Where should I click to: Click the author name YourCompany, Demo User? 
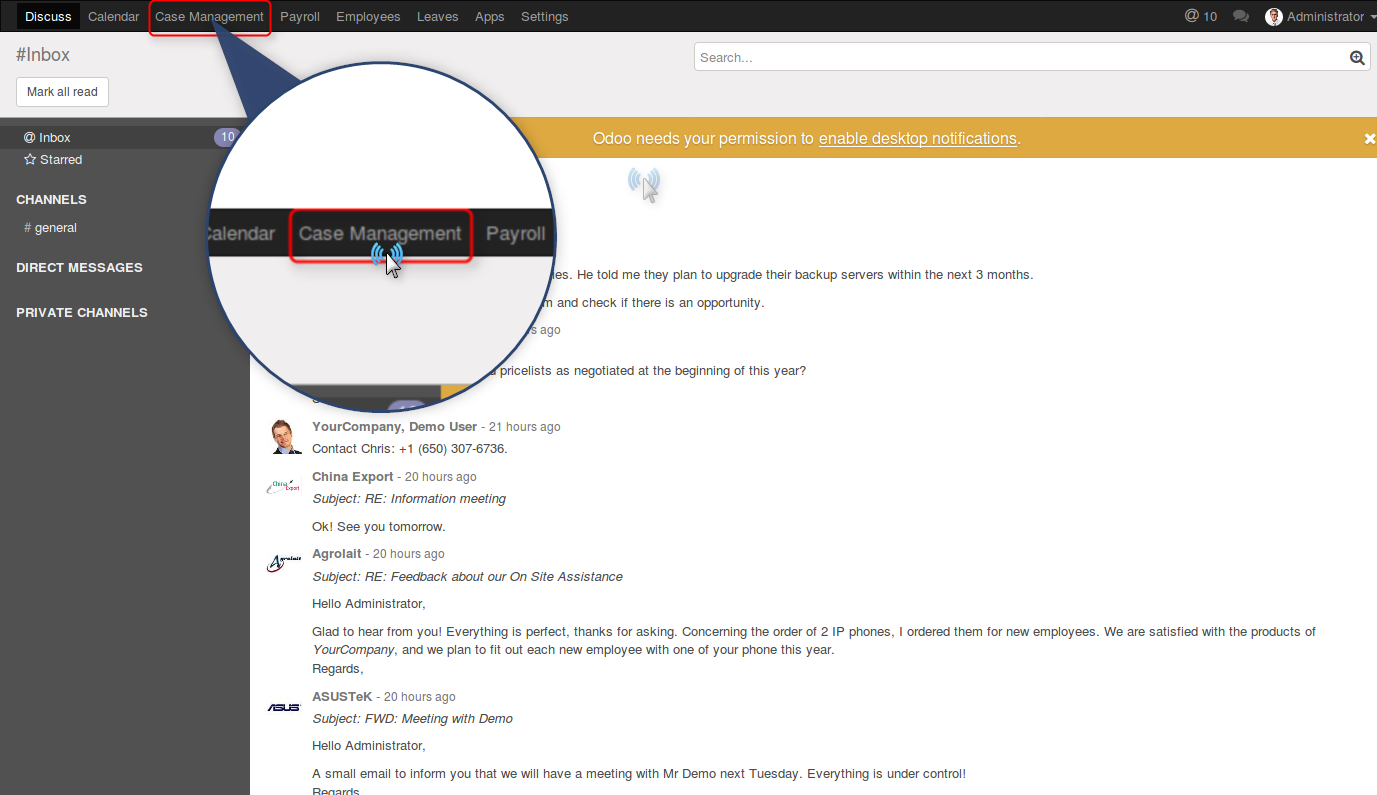tap(395, 427)
